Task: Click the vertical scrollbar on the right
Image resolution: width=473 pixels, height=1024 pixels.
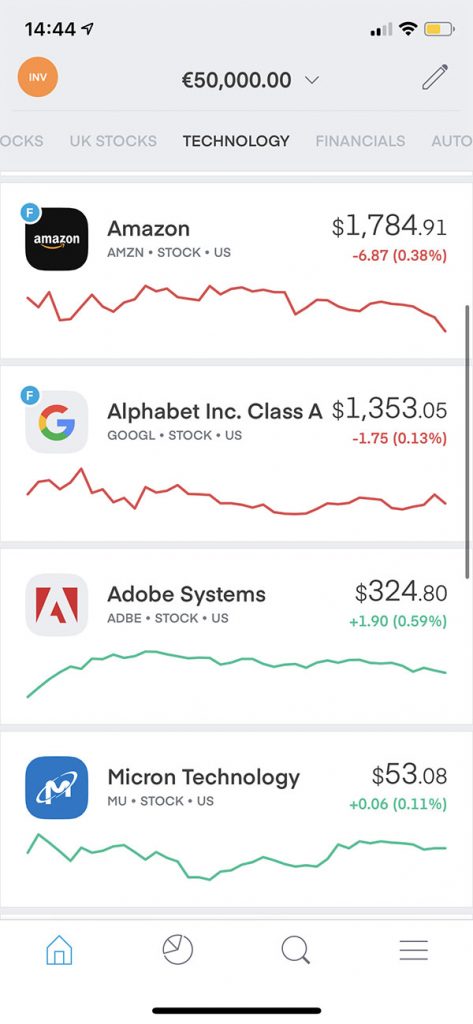Action: coord(468,441)
